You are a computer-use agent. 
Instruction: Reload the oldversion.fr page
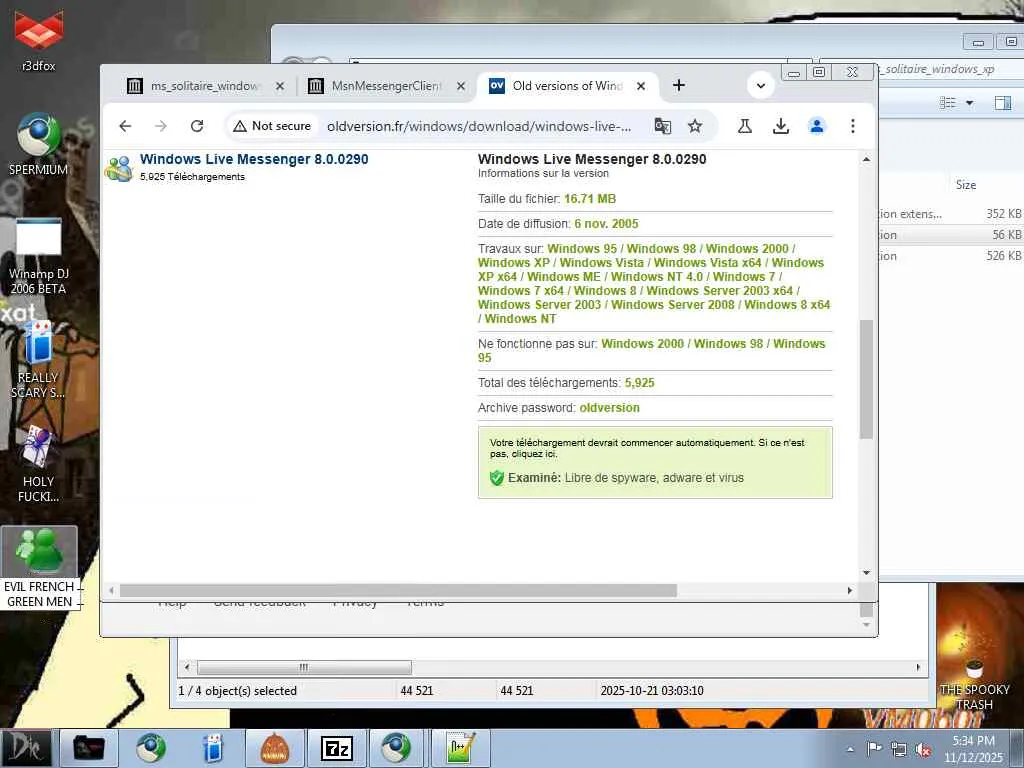click(x=197, y=126)
